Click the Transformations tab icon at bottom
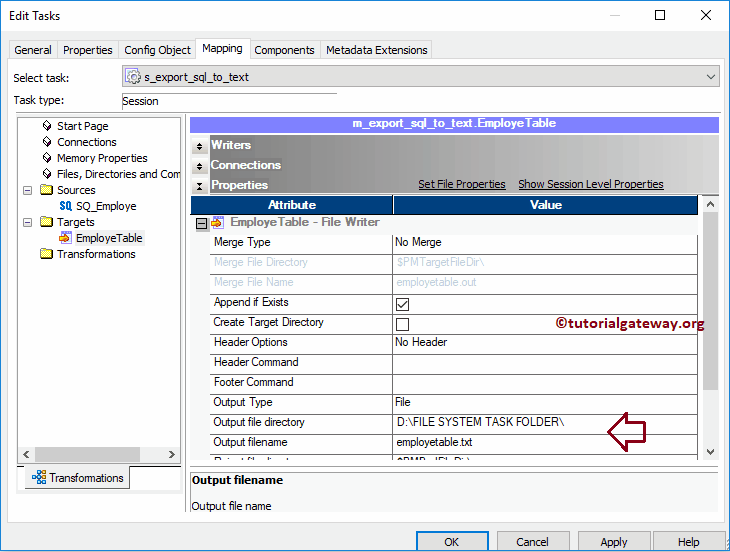Viewport: 730px width, 552px height. (x=39, y=477)
